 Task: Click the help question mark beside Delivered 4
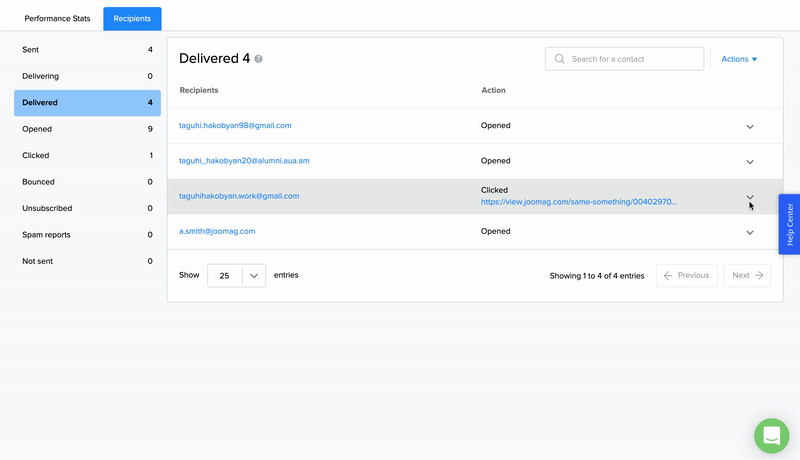click(x=259, y=59)
